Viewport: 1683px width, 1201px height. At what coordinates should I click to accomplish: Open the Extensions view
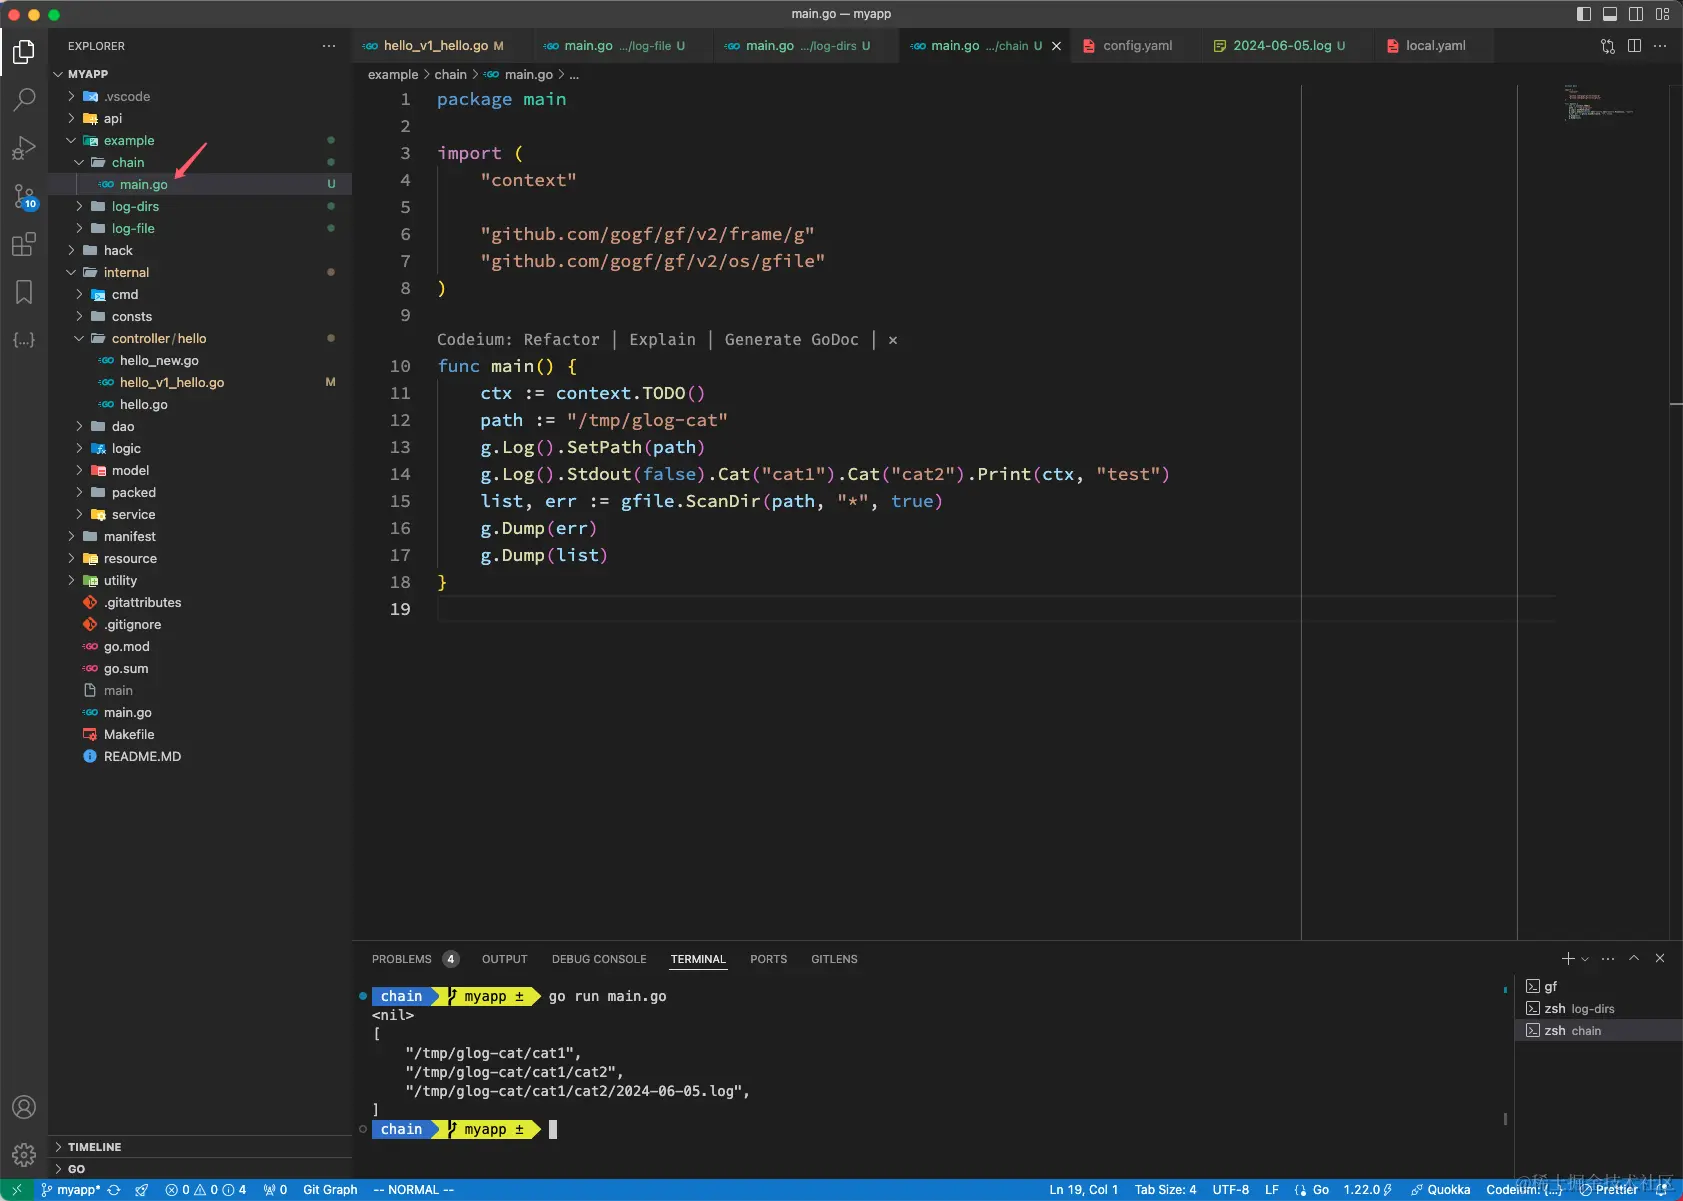coord(24,244)
